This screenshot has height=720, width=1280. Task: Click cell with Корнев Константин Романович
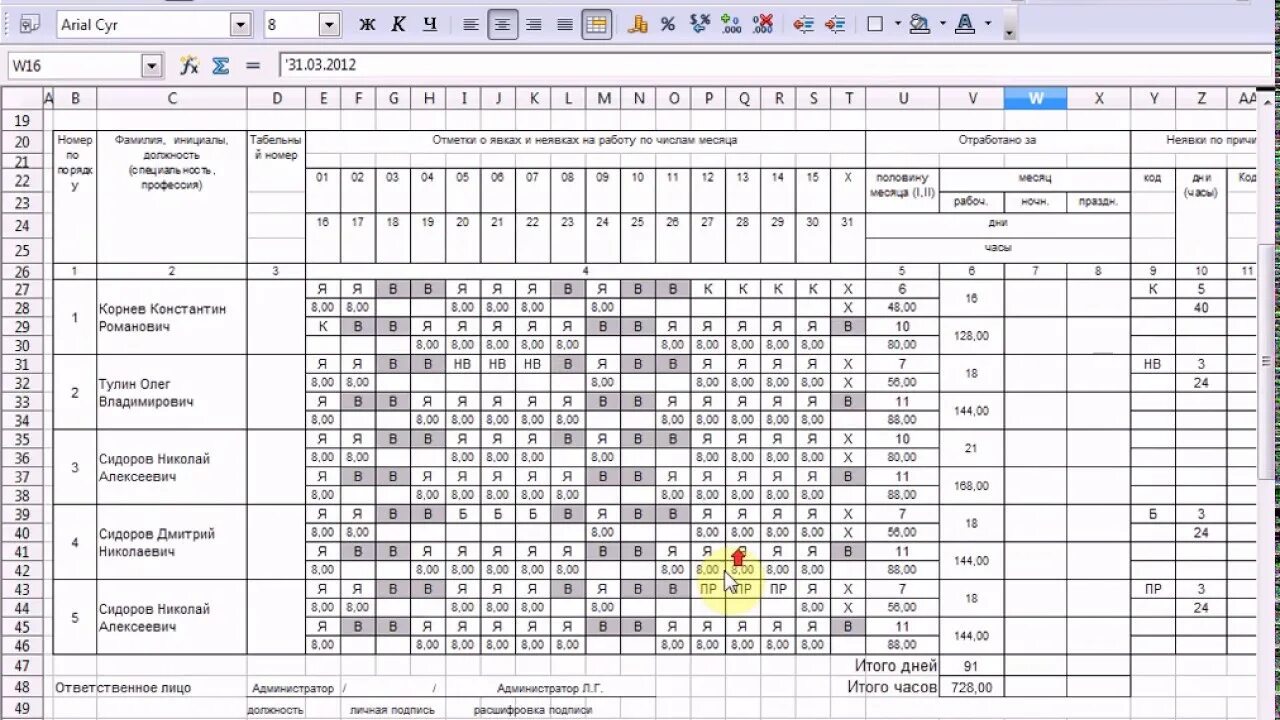[x=172, y=318]
